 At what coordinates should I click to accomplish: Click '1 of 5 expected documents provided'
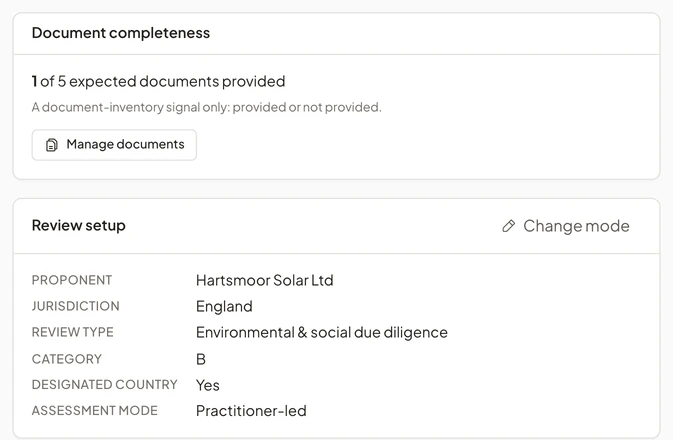coord(158,82)
